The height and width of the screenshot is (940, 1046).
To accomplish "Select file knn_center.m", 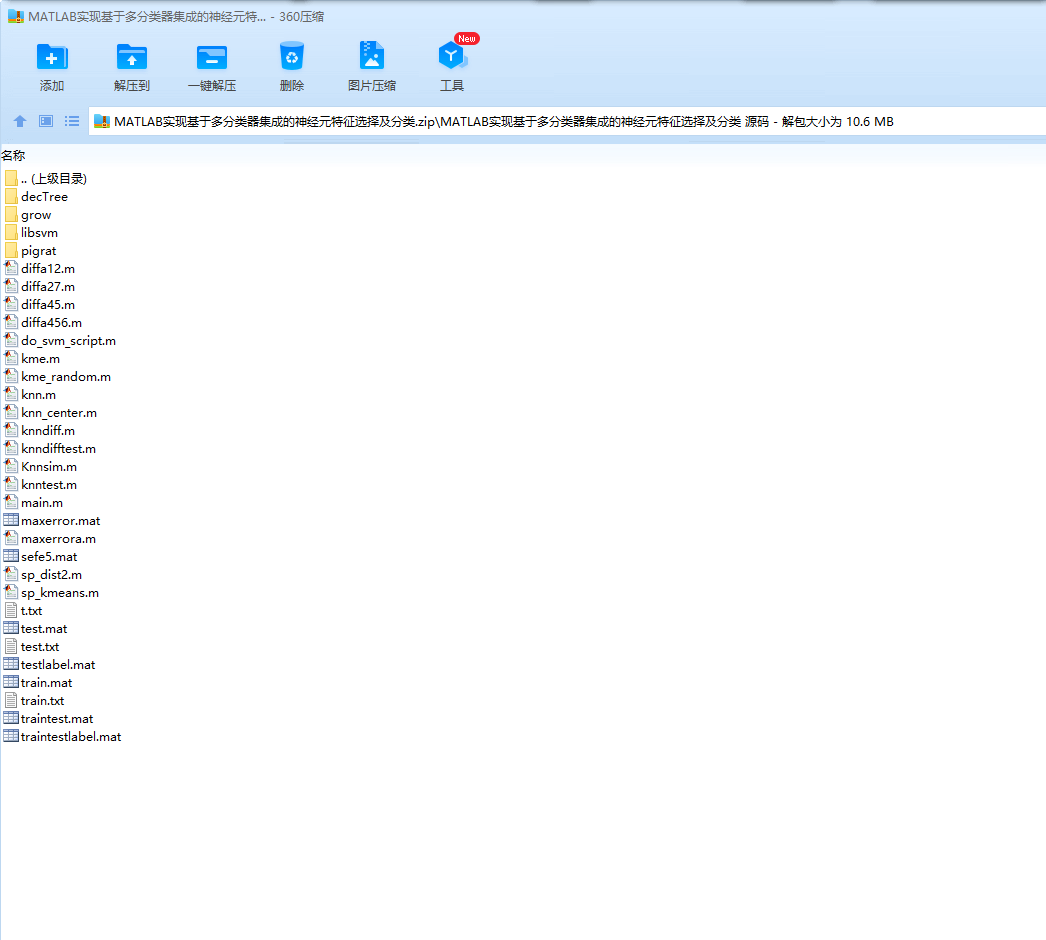I will click(x=51, y=413).
